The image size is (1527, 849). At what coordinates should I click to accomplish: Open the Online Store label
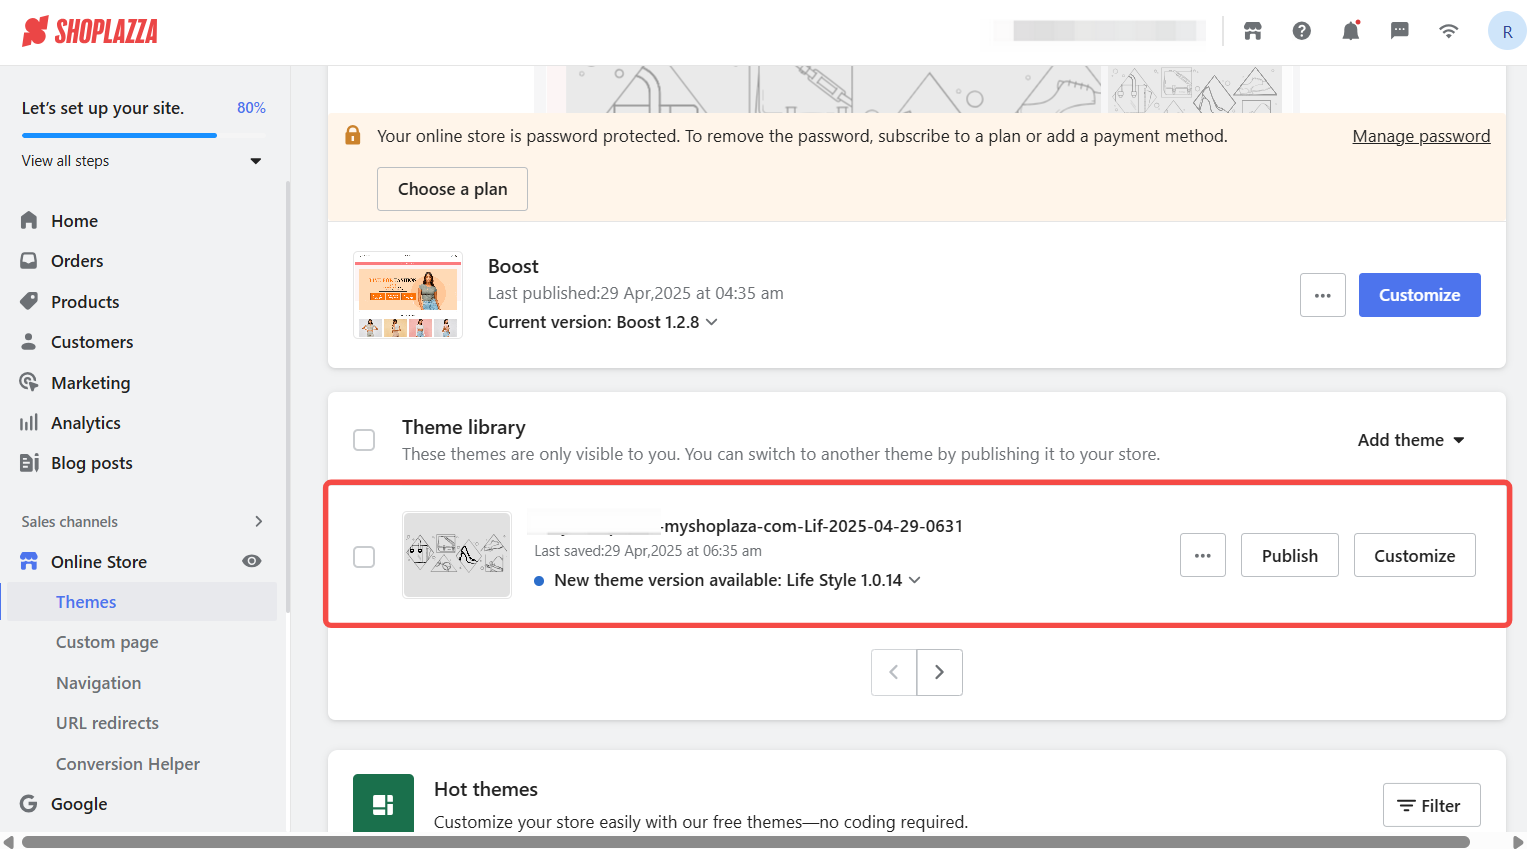(x=99, y=561)
